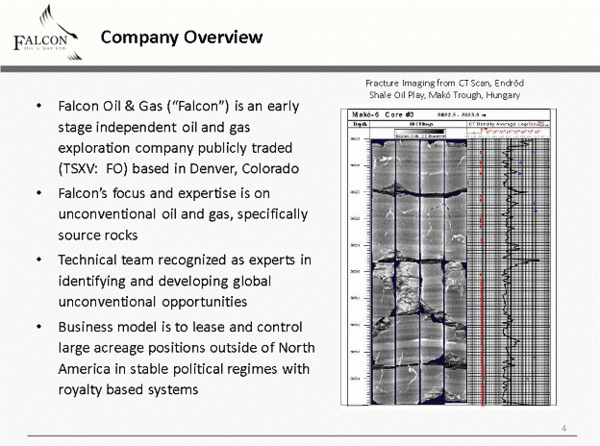600x446 pixels.
Task: Click the Falcon Oil & Gas logo
Action: coord(47,33)
